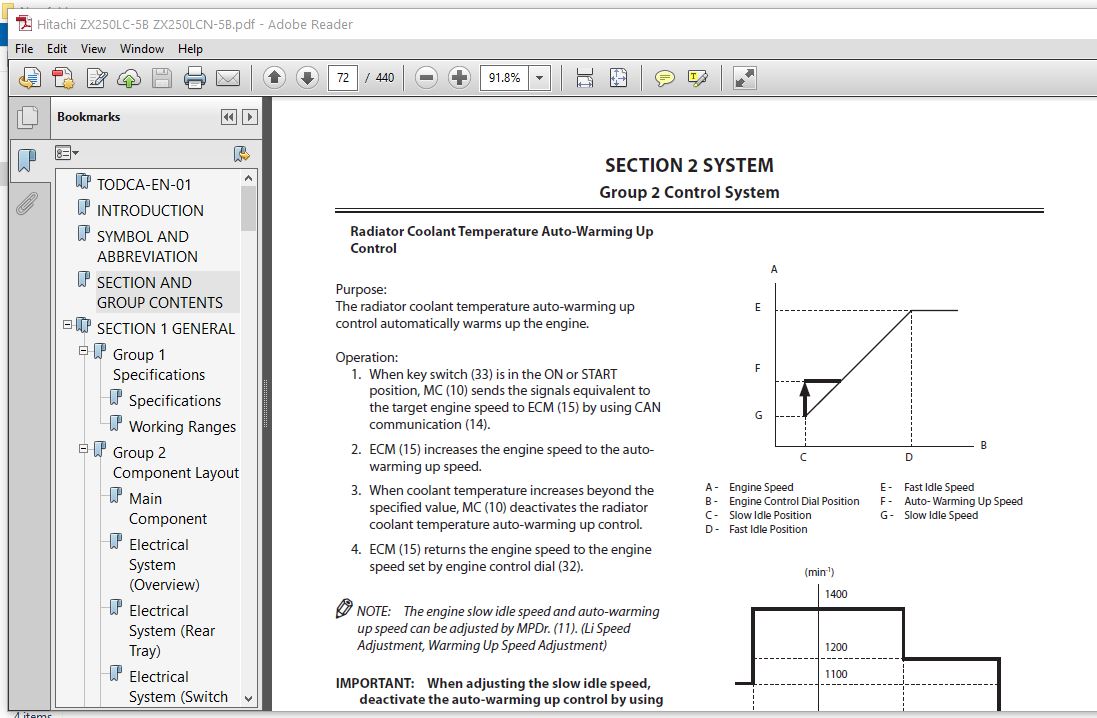Select TODCA-EN-01 bookmark
Image resolution: width=1097 pixels, height=718 pixels.
point(144,184)
